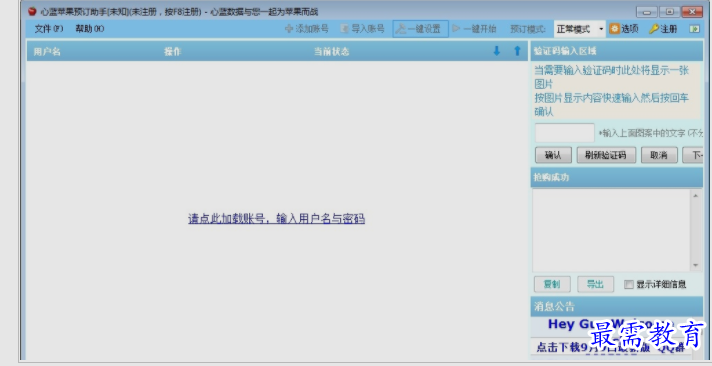Open the 帮助 menu
This screenshot has width=712, height=366.
pos(89,29)
